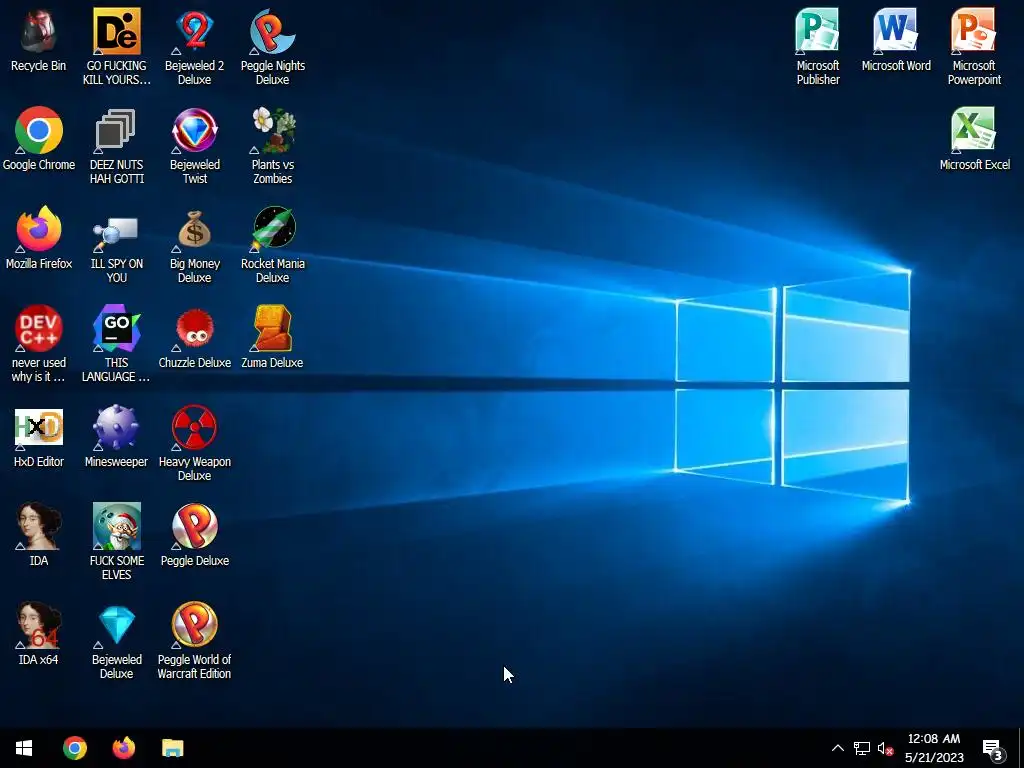Open the Windows Start menu
Image resolution: width=1024 pixels, height=768 pixels.
tap(24, 748)
